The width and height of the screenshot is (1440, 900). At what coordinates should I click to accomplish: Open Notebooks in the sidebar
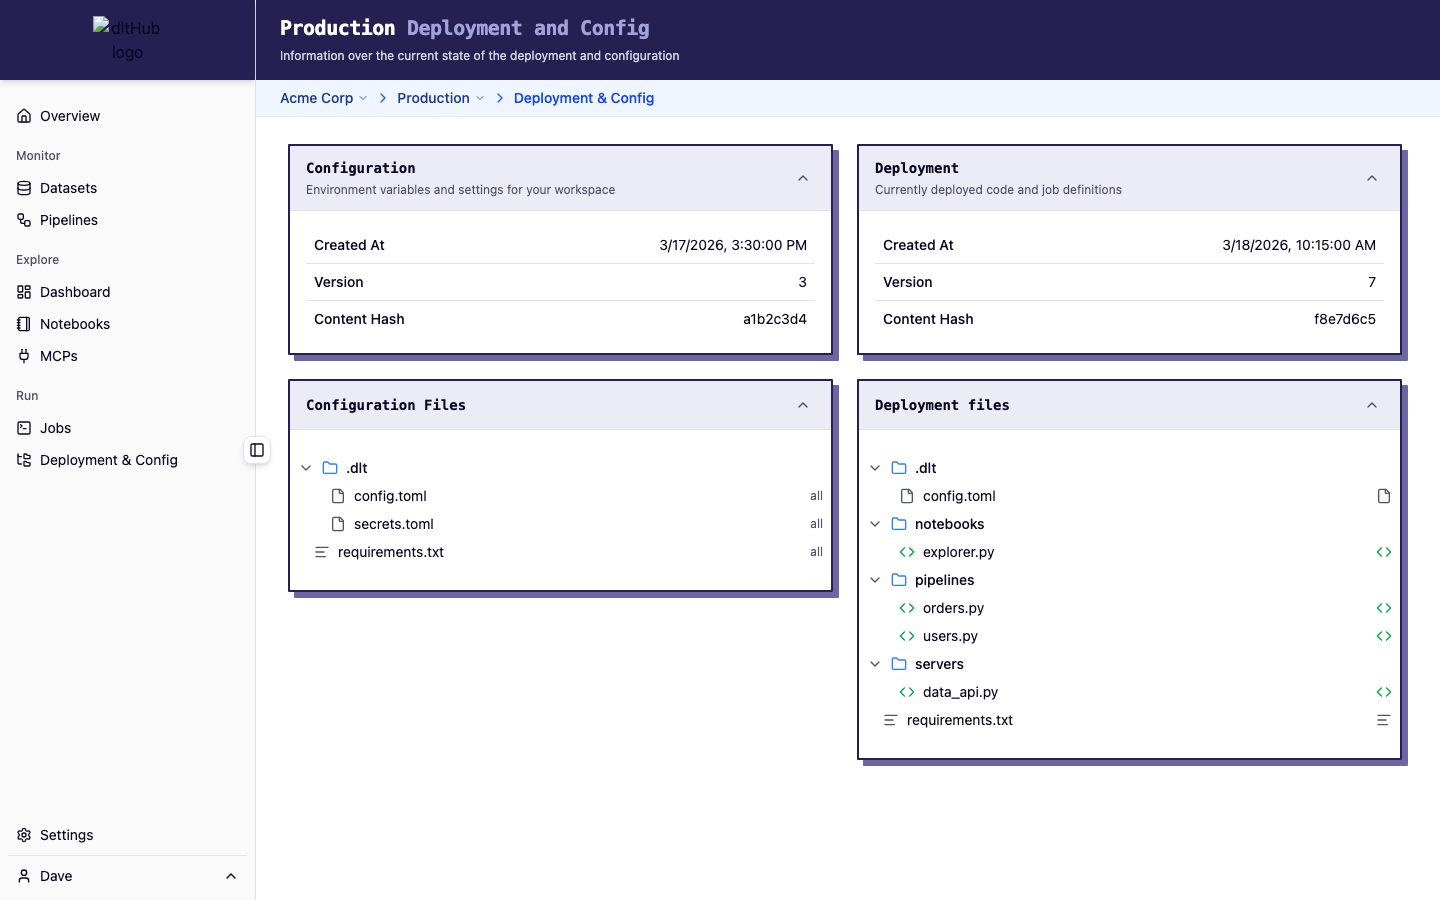tap(127, 324)
